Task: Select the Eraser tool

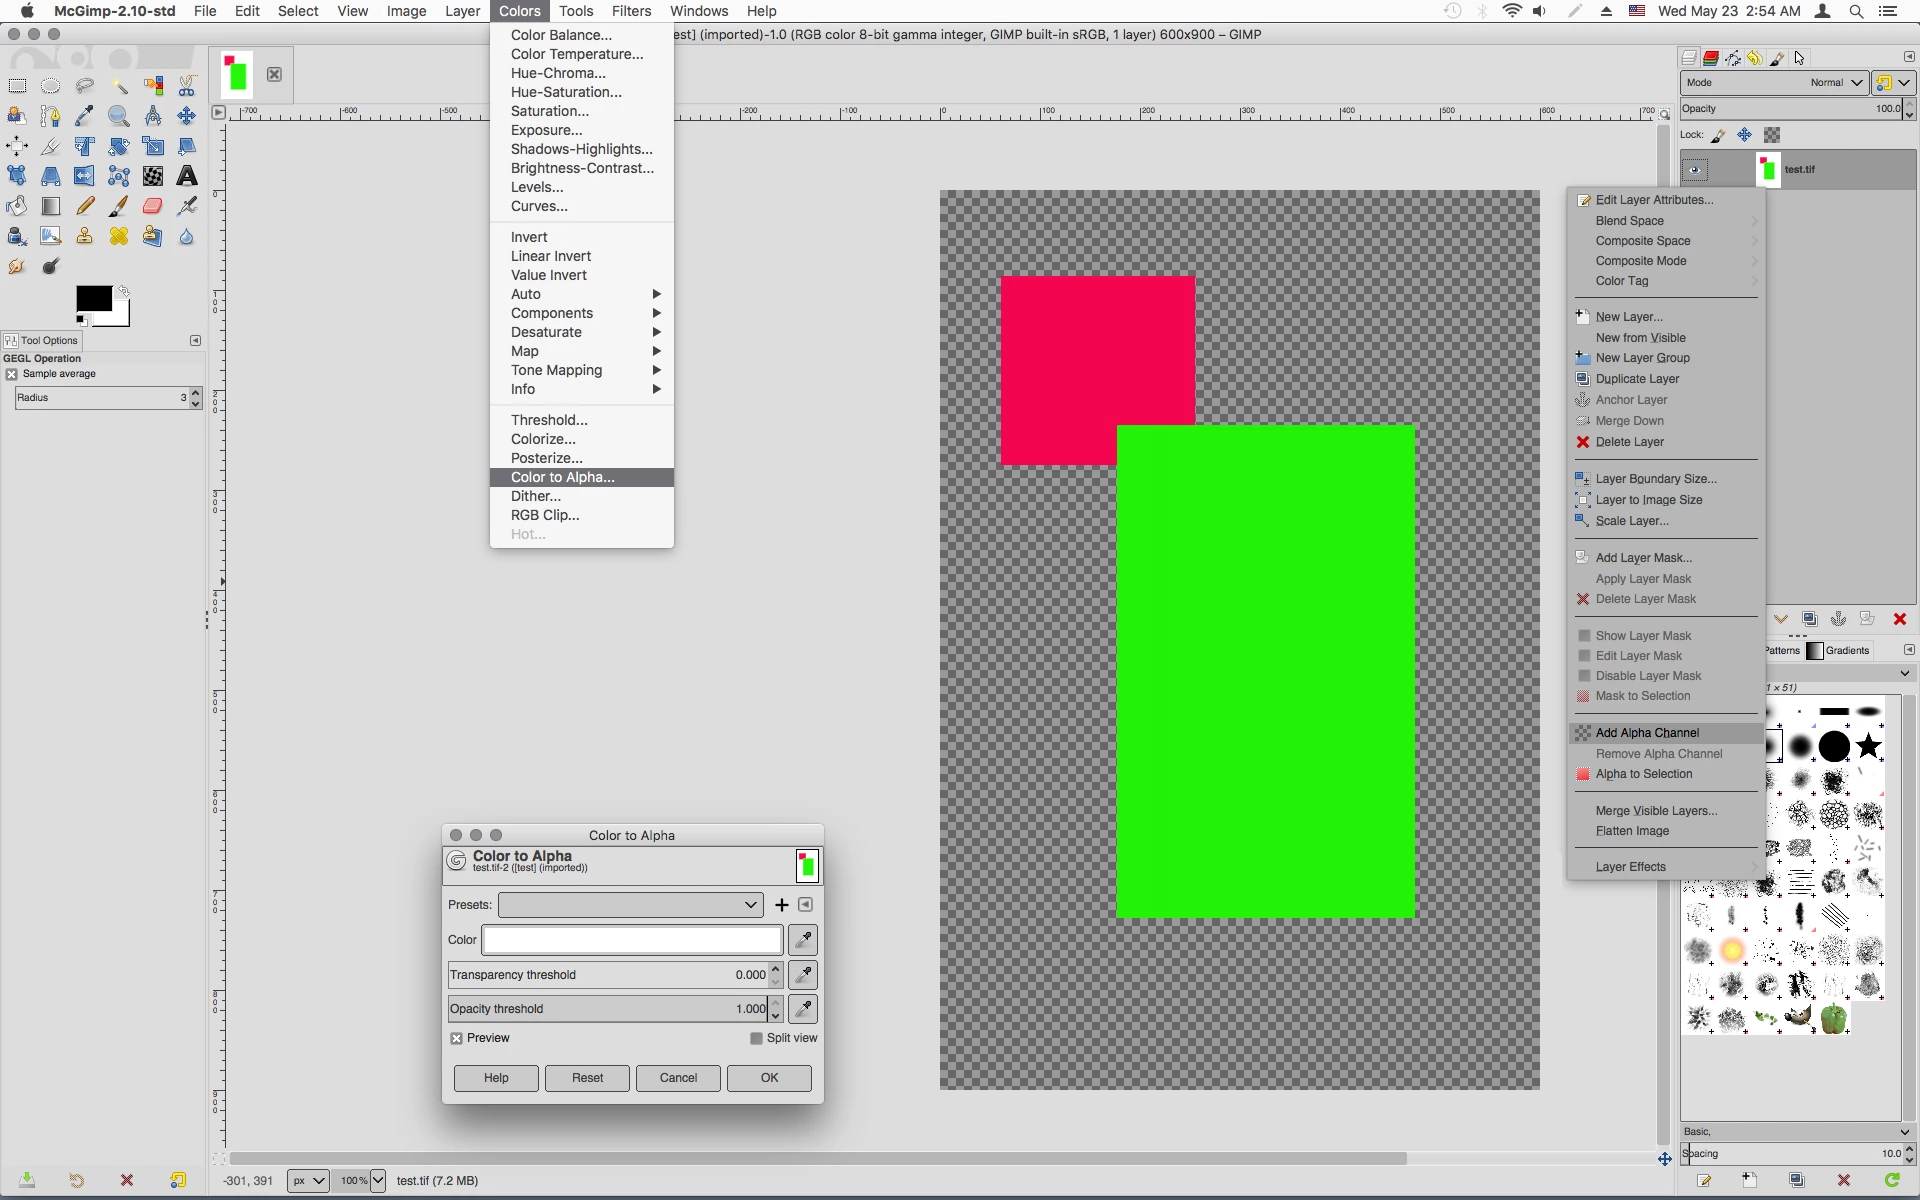Action: tap(153, 206)
